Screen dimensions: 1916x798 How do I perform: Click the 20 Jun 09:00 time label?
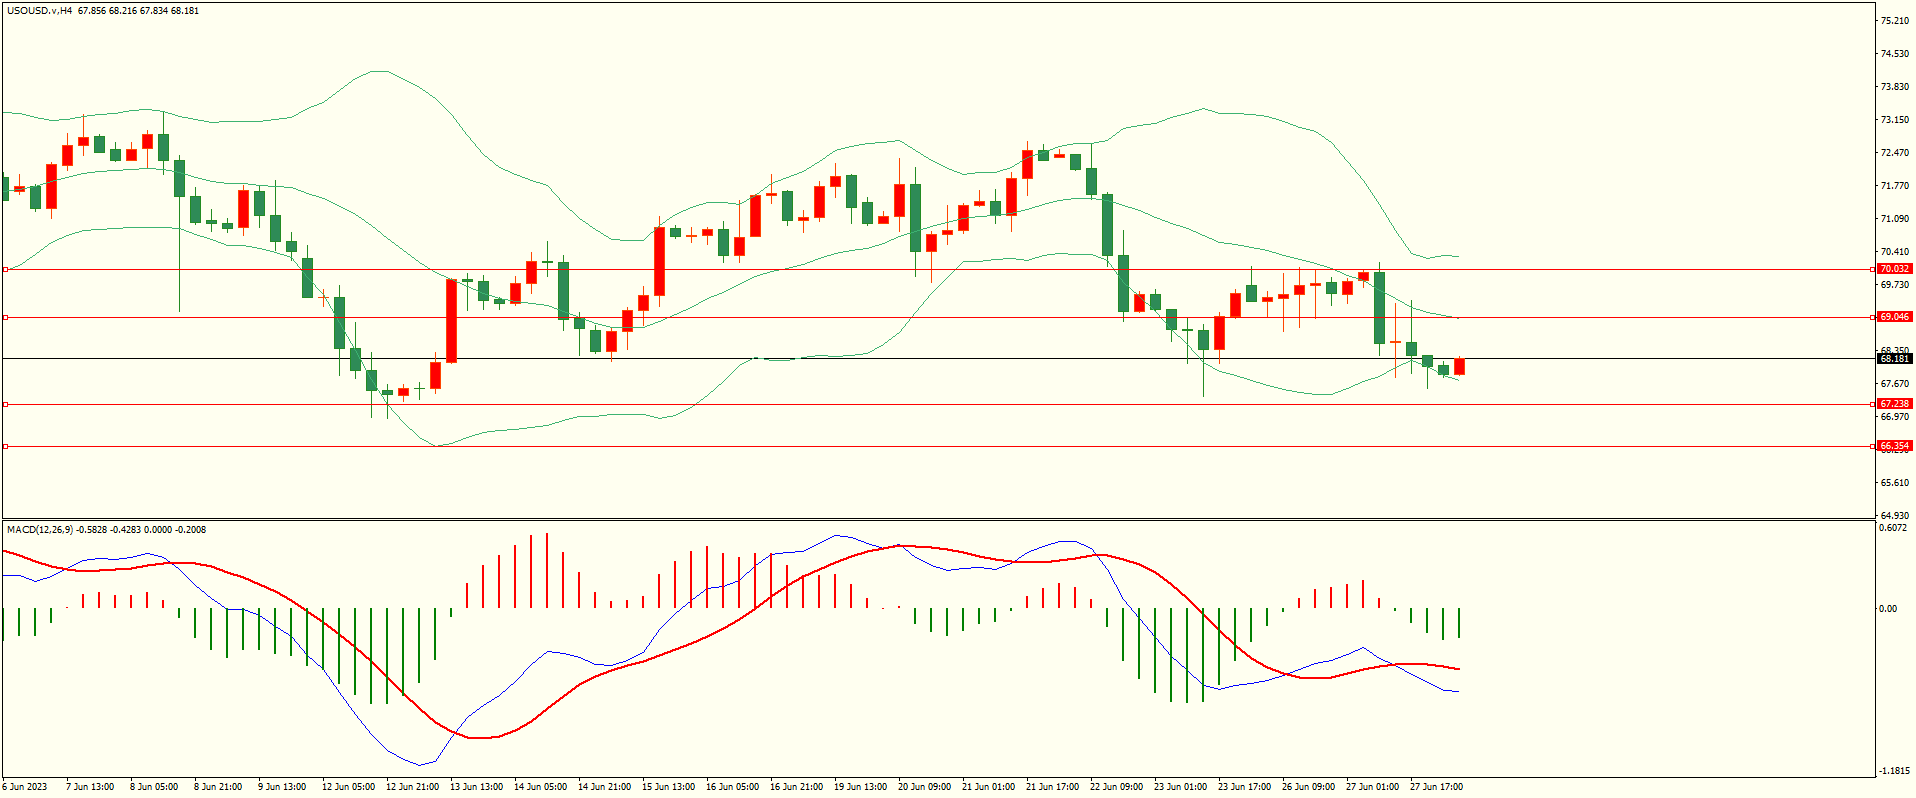(924, 787)
